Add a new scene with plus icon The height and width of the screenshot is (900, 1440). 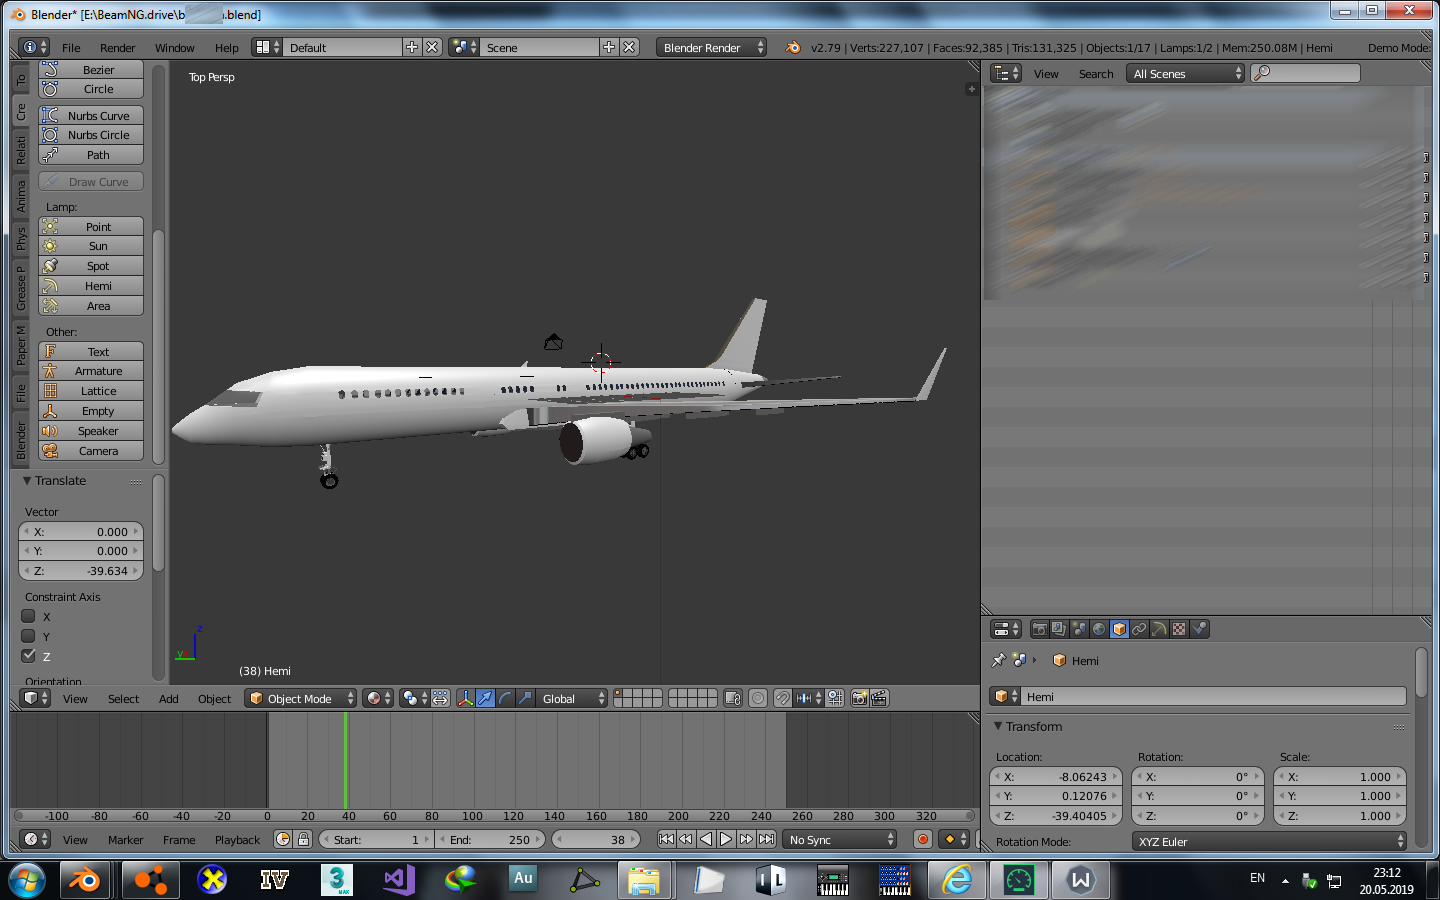609,47
